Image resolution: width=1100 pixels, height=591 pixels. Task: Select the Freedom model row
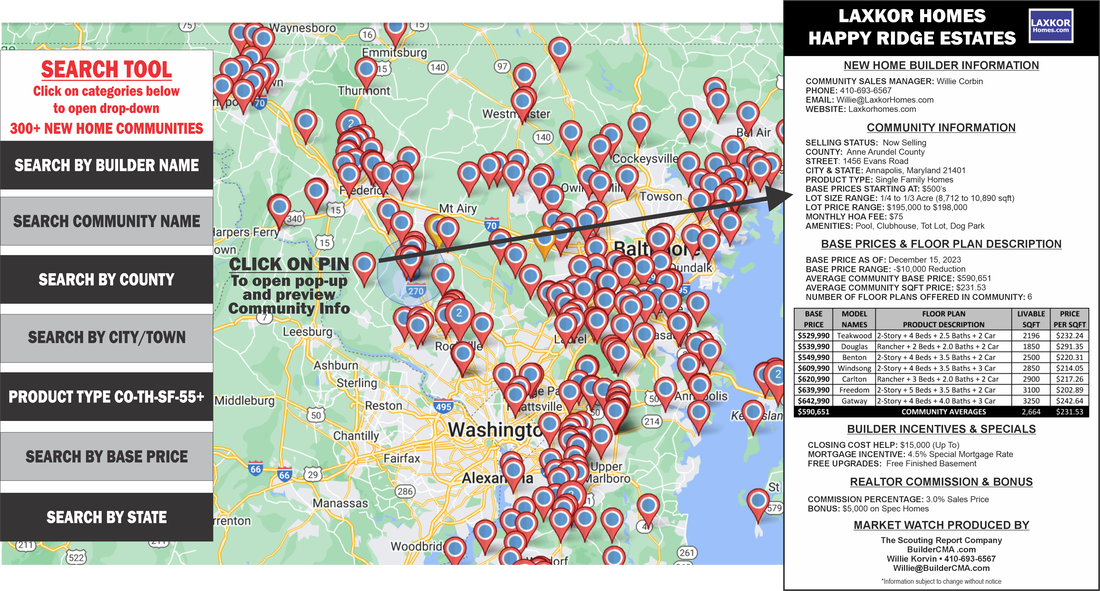tap(941, 390)
